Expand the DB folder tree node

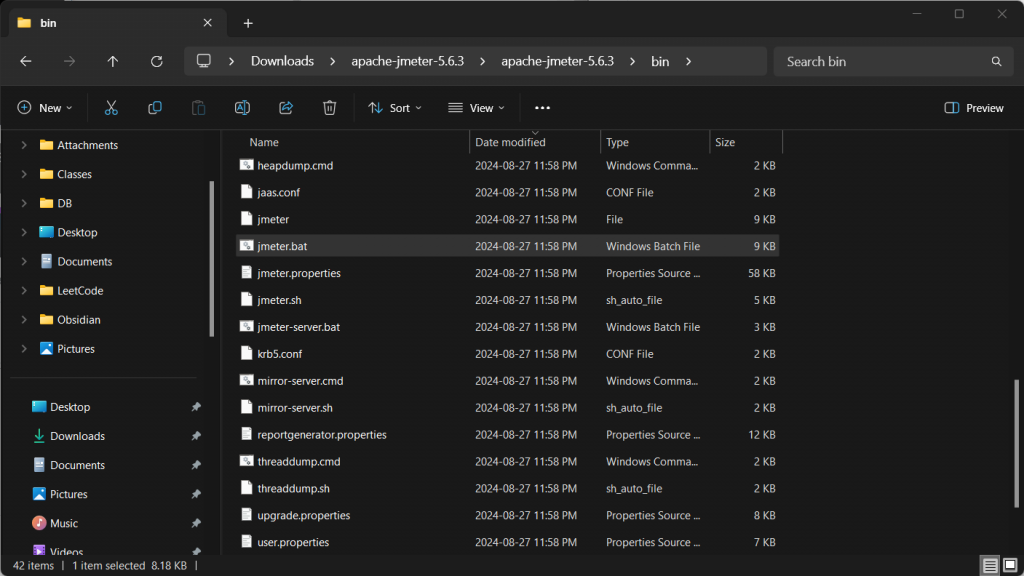point(24,203)
